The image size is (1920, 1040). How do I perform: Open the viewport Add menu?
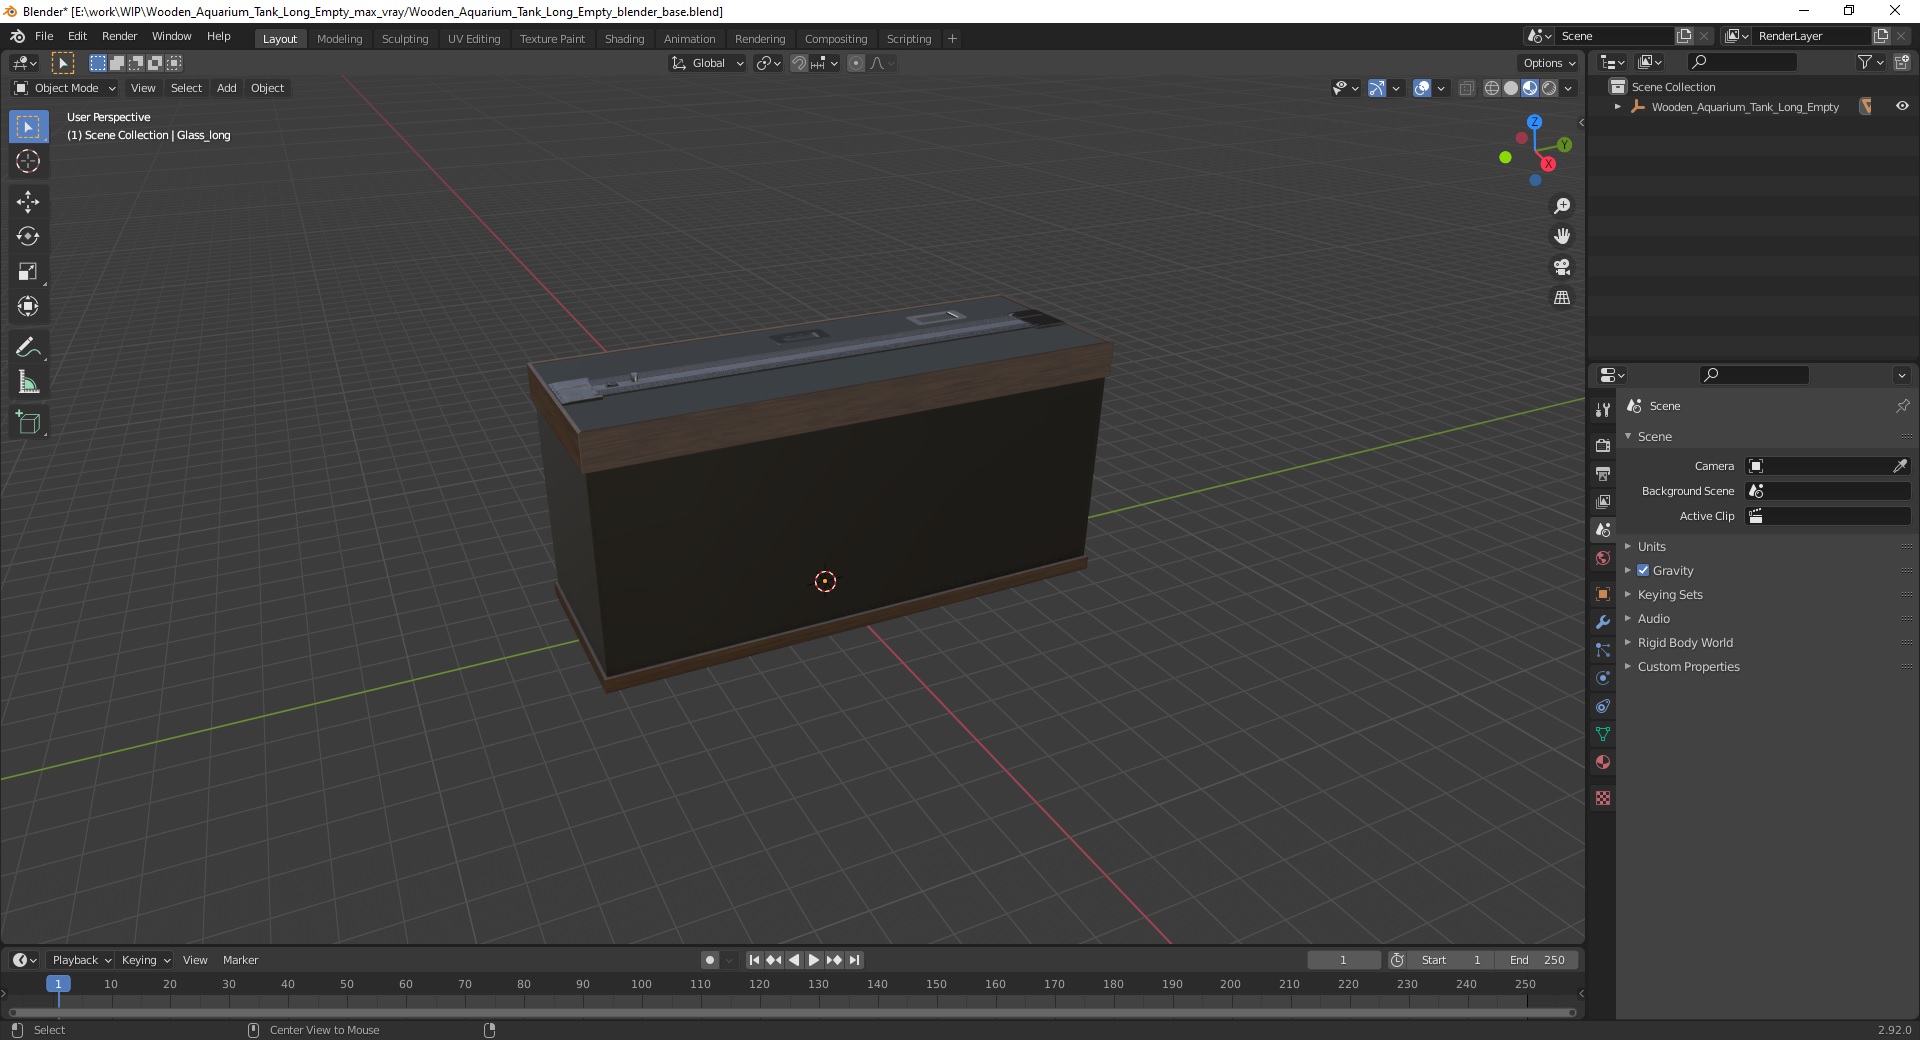tap(227, 88)
